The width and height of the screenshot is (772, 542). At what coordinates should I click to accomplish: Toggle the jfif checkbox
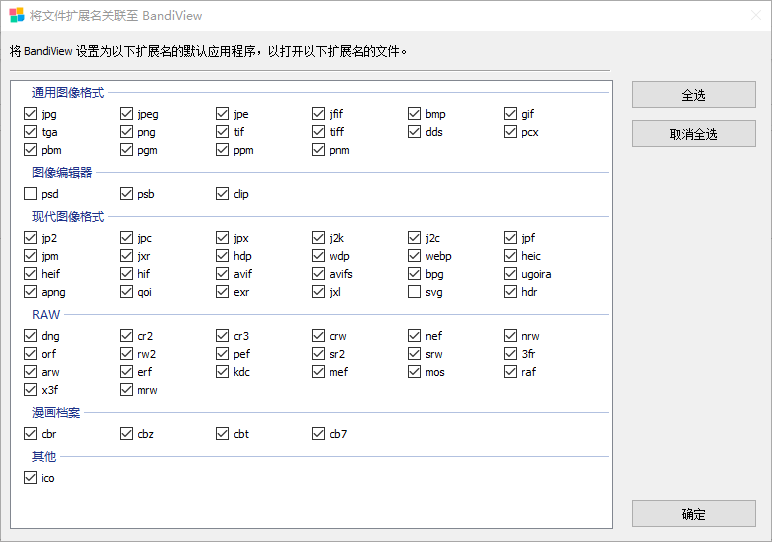319,114
